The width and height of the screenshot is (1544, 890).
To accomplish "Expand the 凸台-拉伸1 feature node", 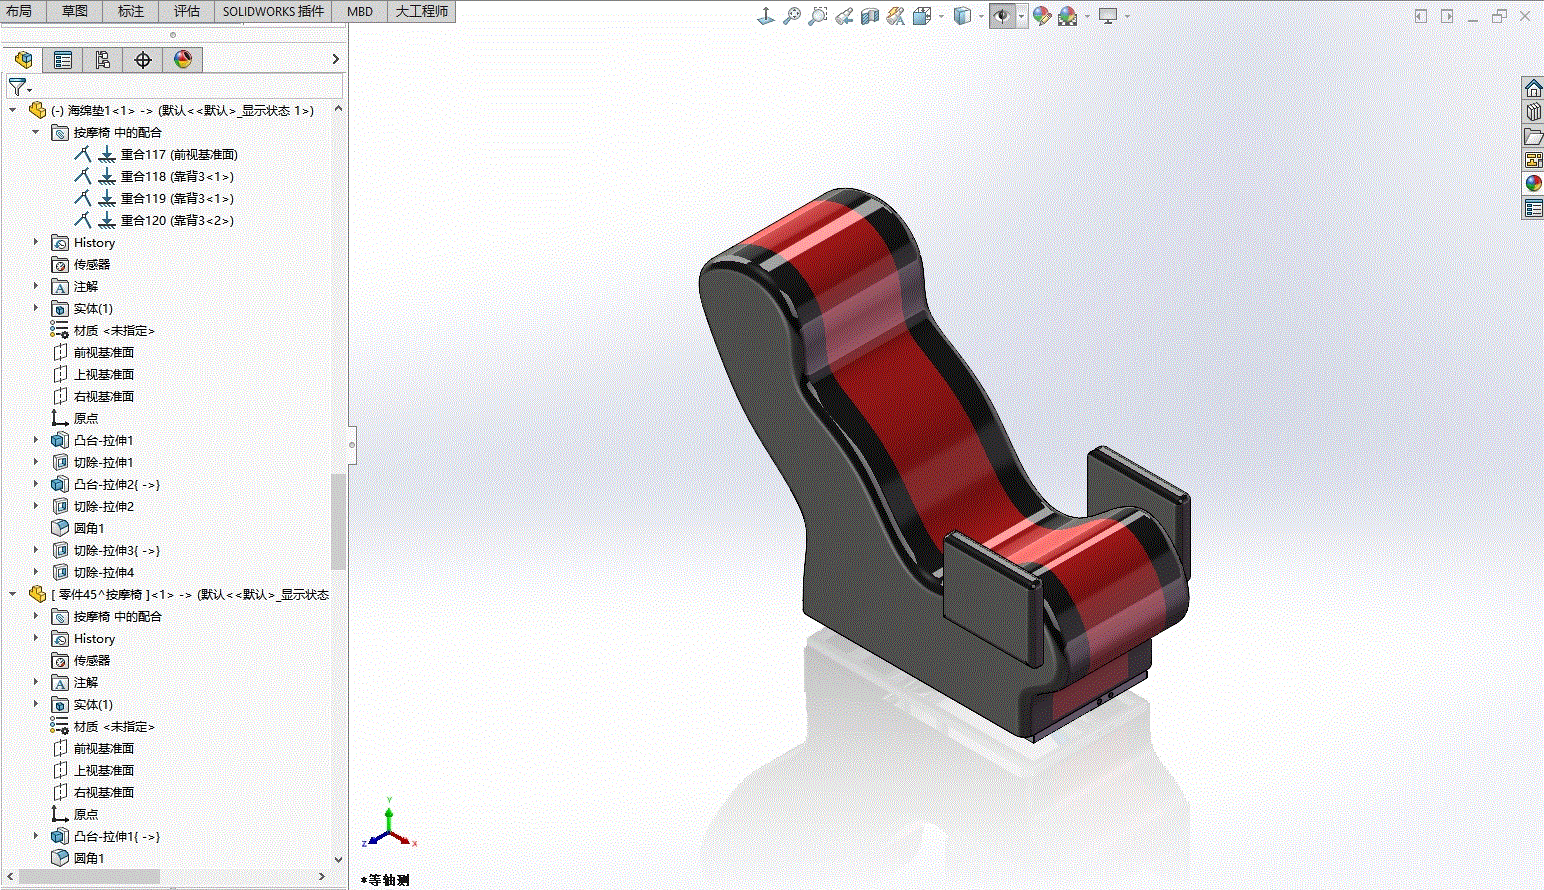I will pos(36,440).
